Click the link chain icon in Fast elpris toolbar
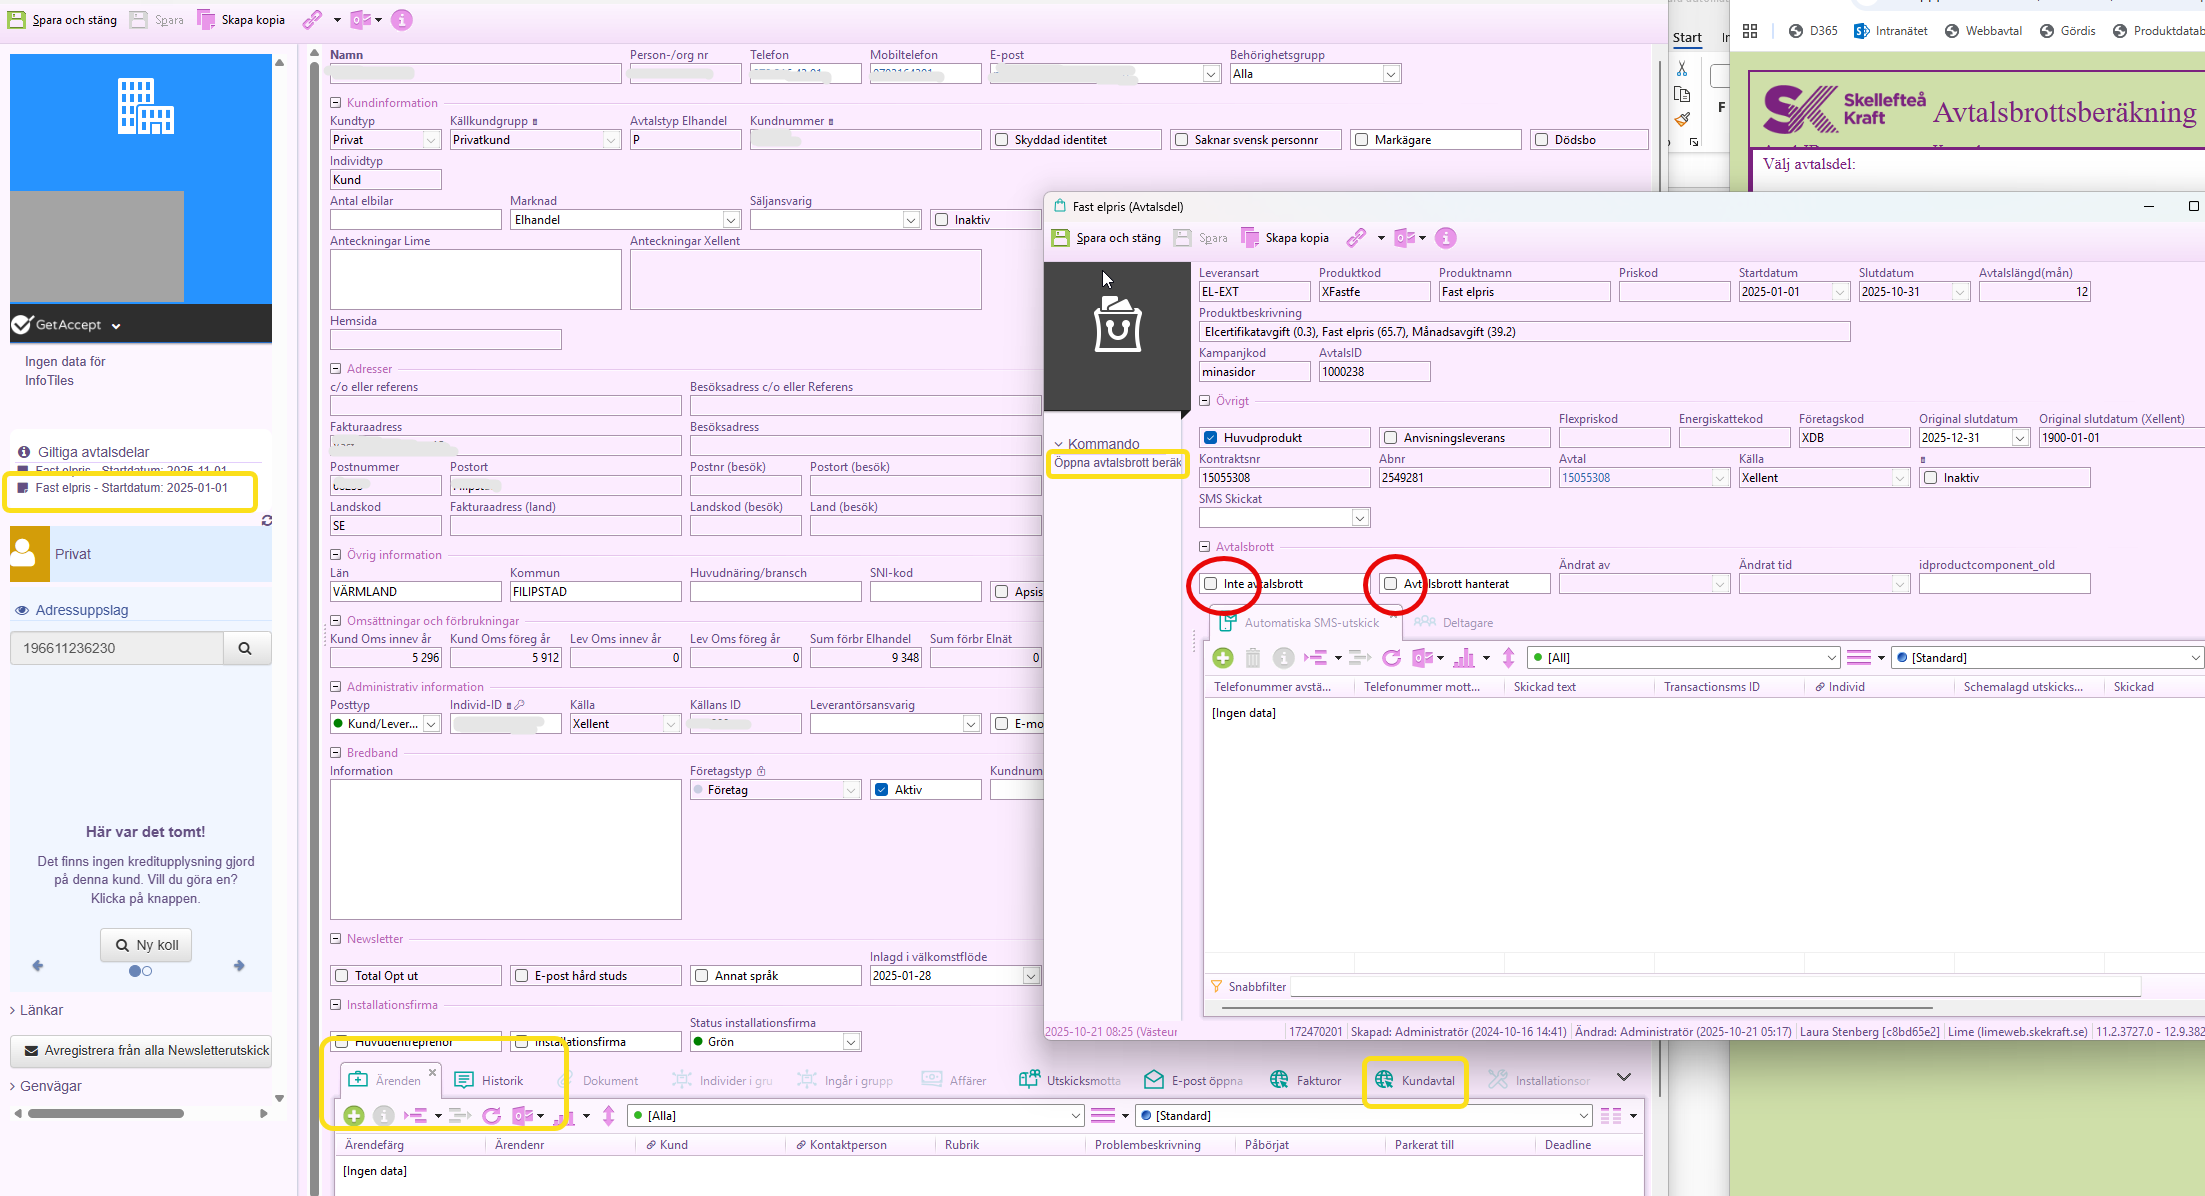The width and height of the screenshot is (2205, 1196). [1356, 238]
